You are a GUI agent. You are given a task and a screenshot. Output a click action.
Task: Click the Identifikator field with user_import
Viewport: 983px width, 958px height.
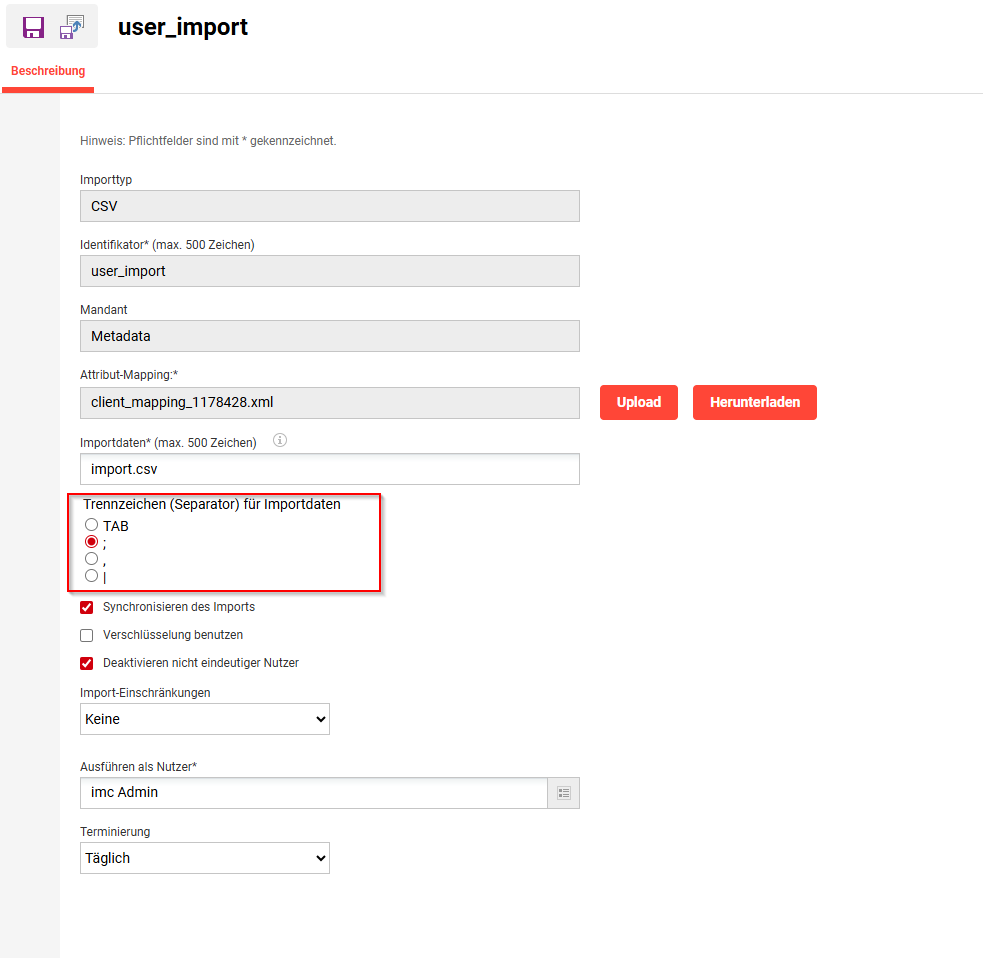pyautogui.click(x=329, y=271)
